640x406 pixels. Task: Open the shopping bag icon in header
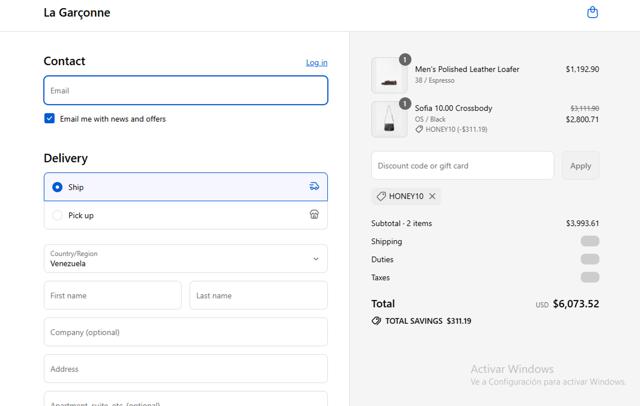pyautogui.click(x=592, y=12)
